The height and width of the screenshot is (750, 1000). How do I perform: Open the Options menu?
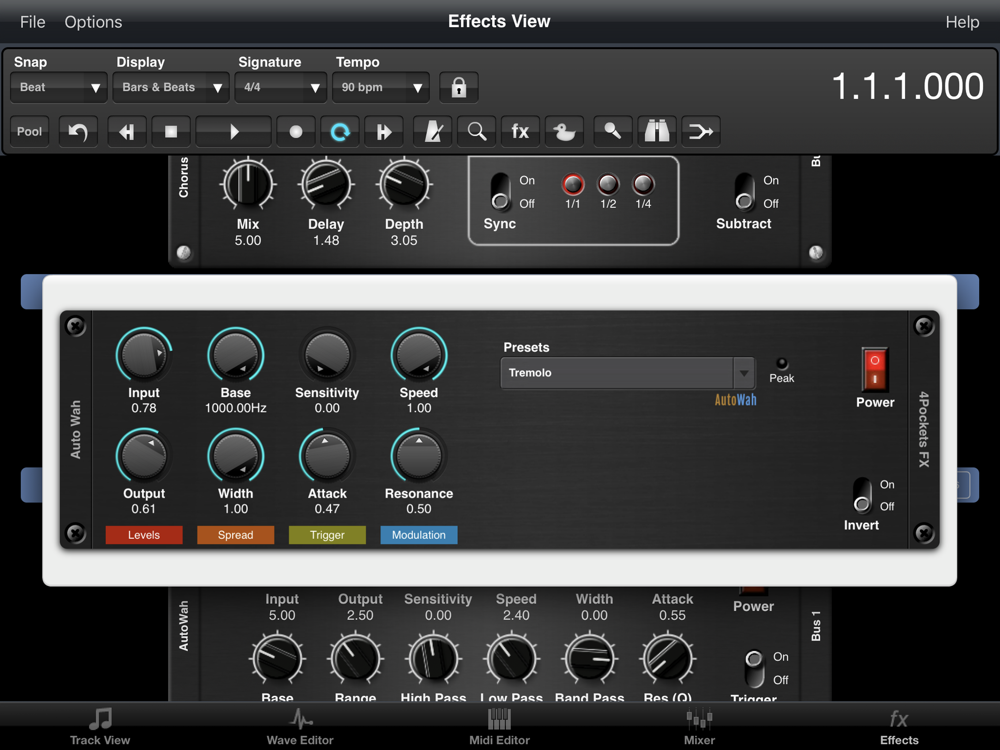(x=93, y=22)
